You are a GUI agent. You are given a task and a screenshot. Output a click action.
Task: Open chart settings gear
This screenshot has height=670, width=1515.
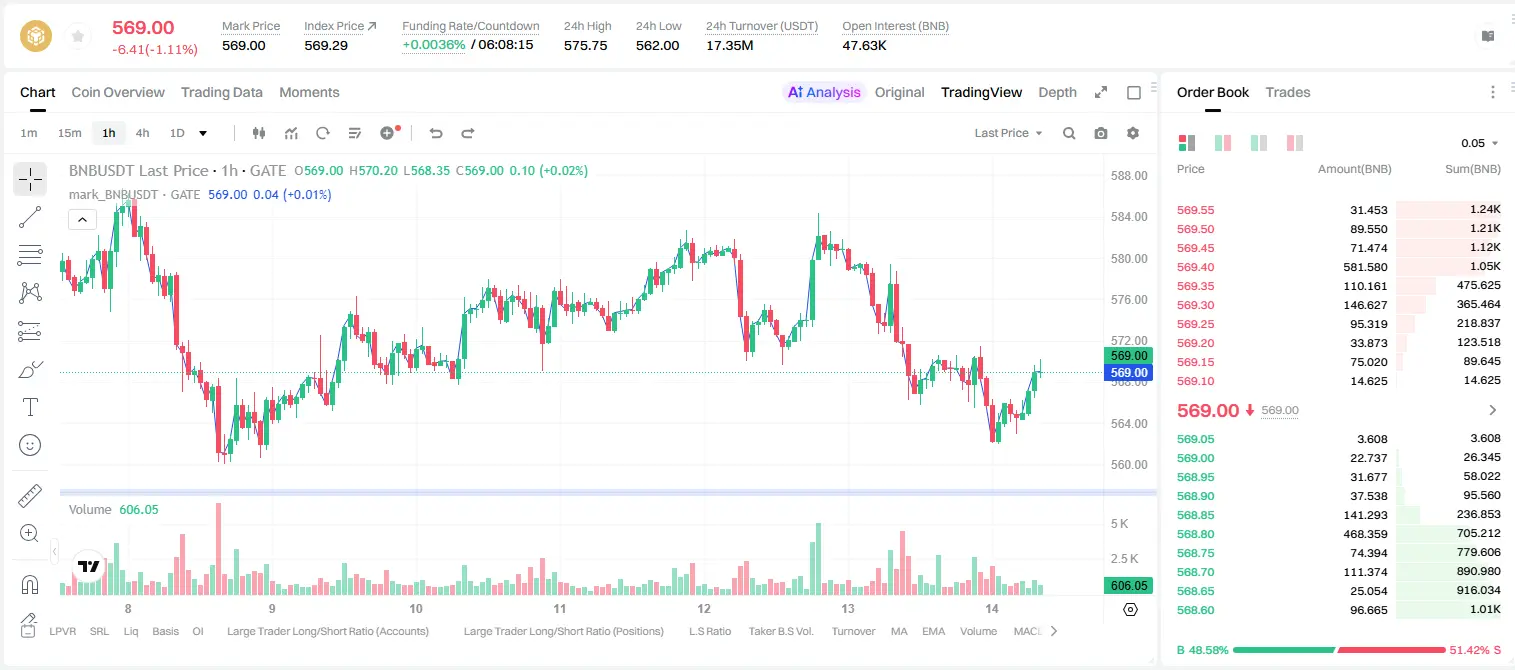coord(1133,133)
